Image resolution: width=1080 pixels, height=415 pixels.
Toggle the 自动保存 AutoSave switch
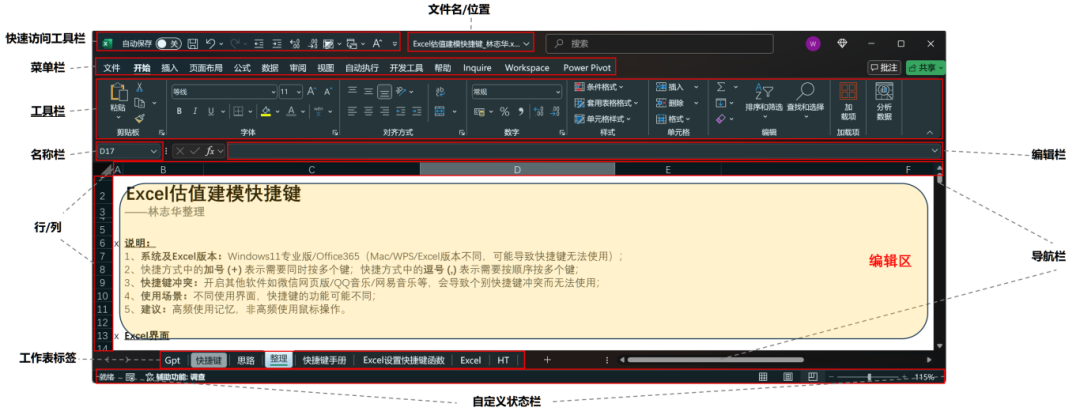coord(168,43)
